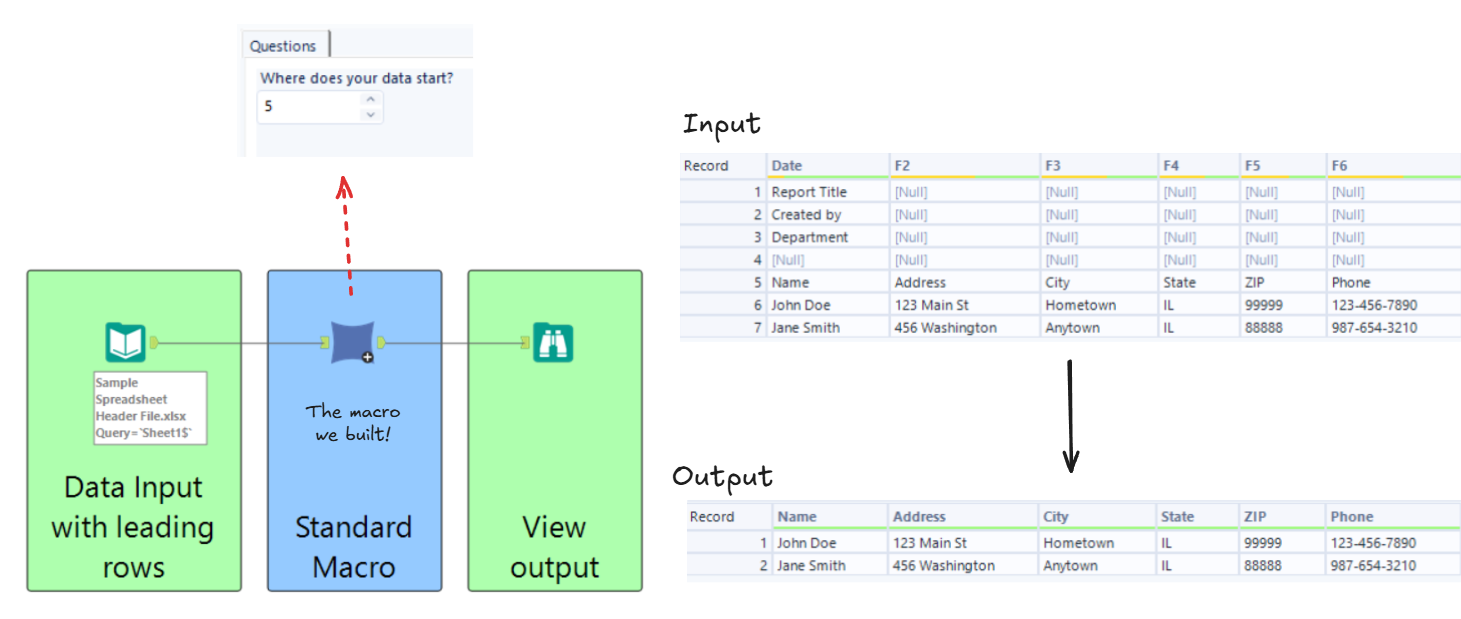Click the Input Data tool's output anchor

154,343
